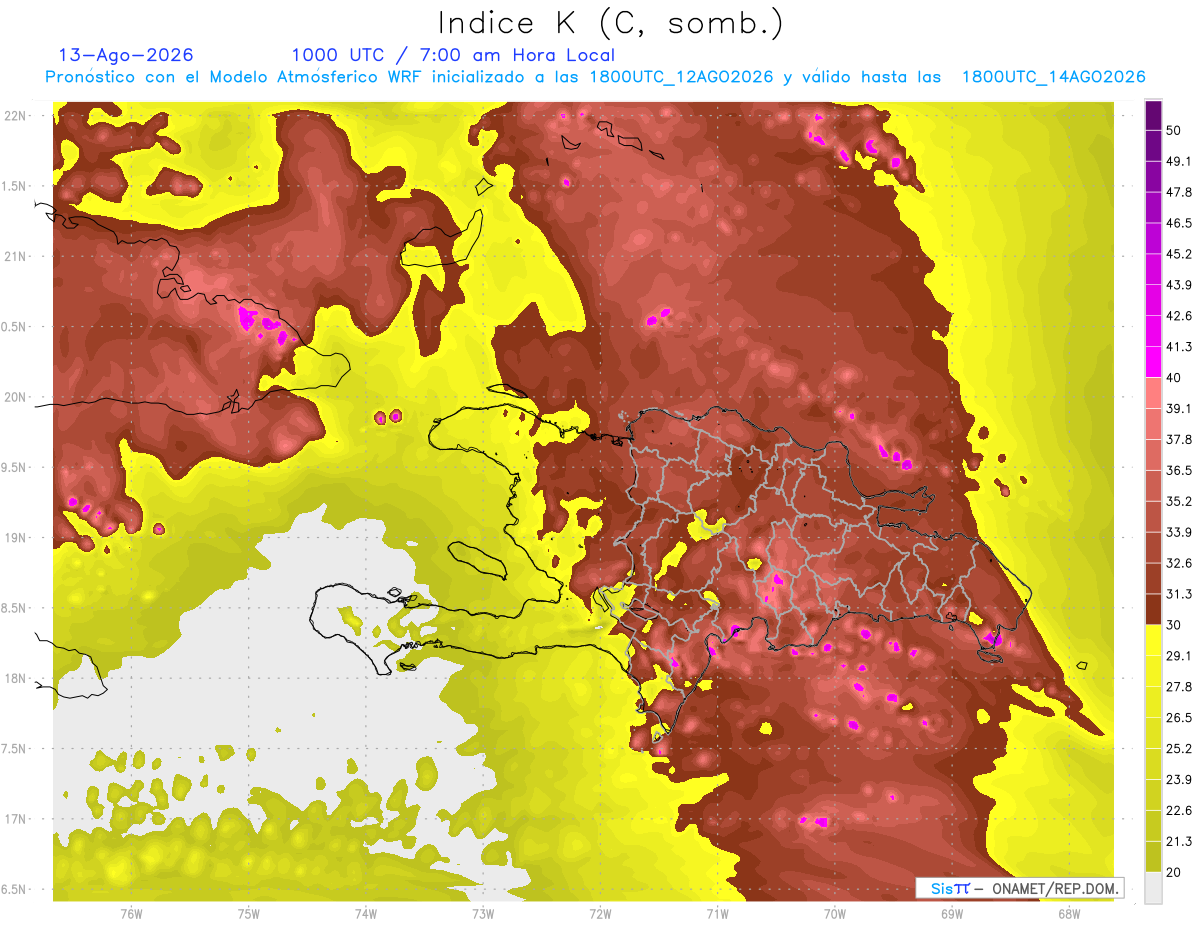Click the "41.3" colorbar value

coord(1179,347)
